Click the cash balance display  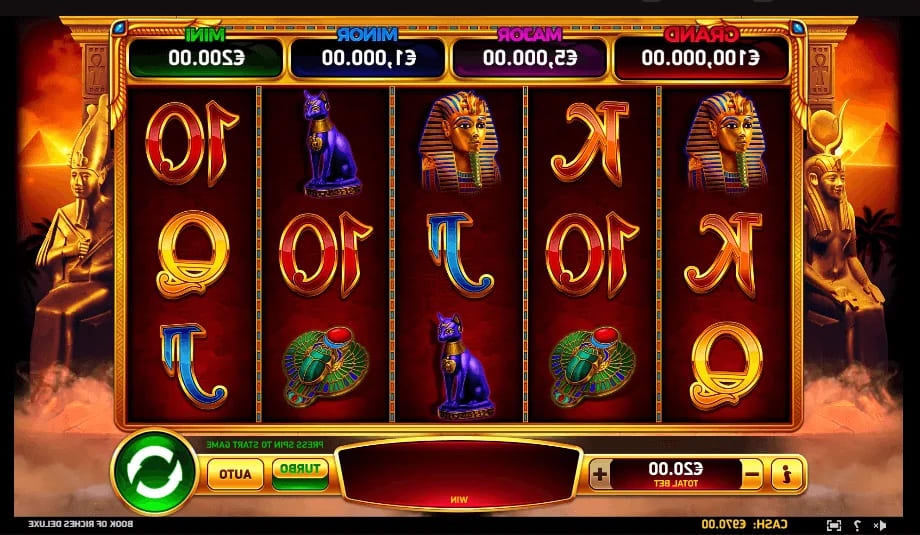pyautogui.click(x=745, y=524)
